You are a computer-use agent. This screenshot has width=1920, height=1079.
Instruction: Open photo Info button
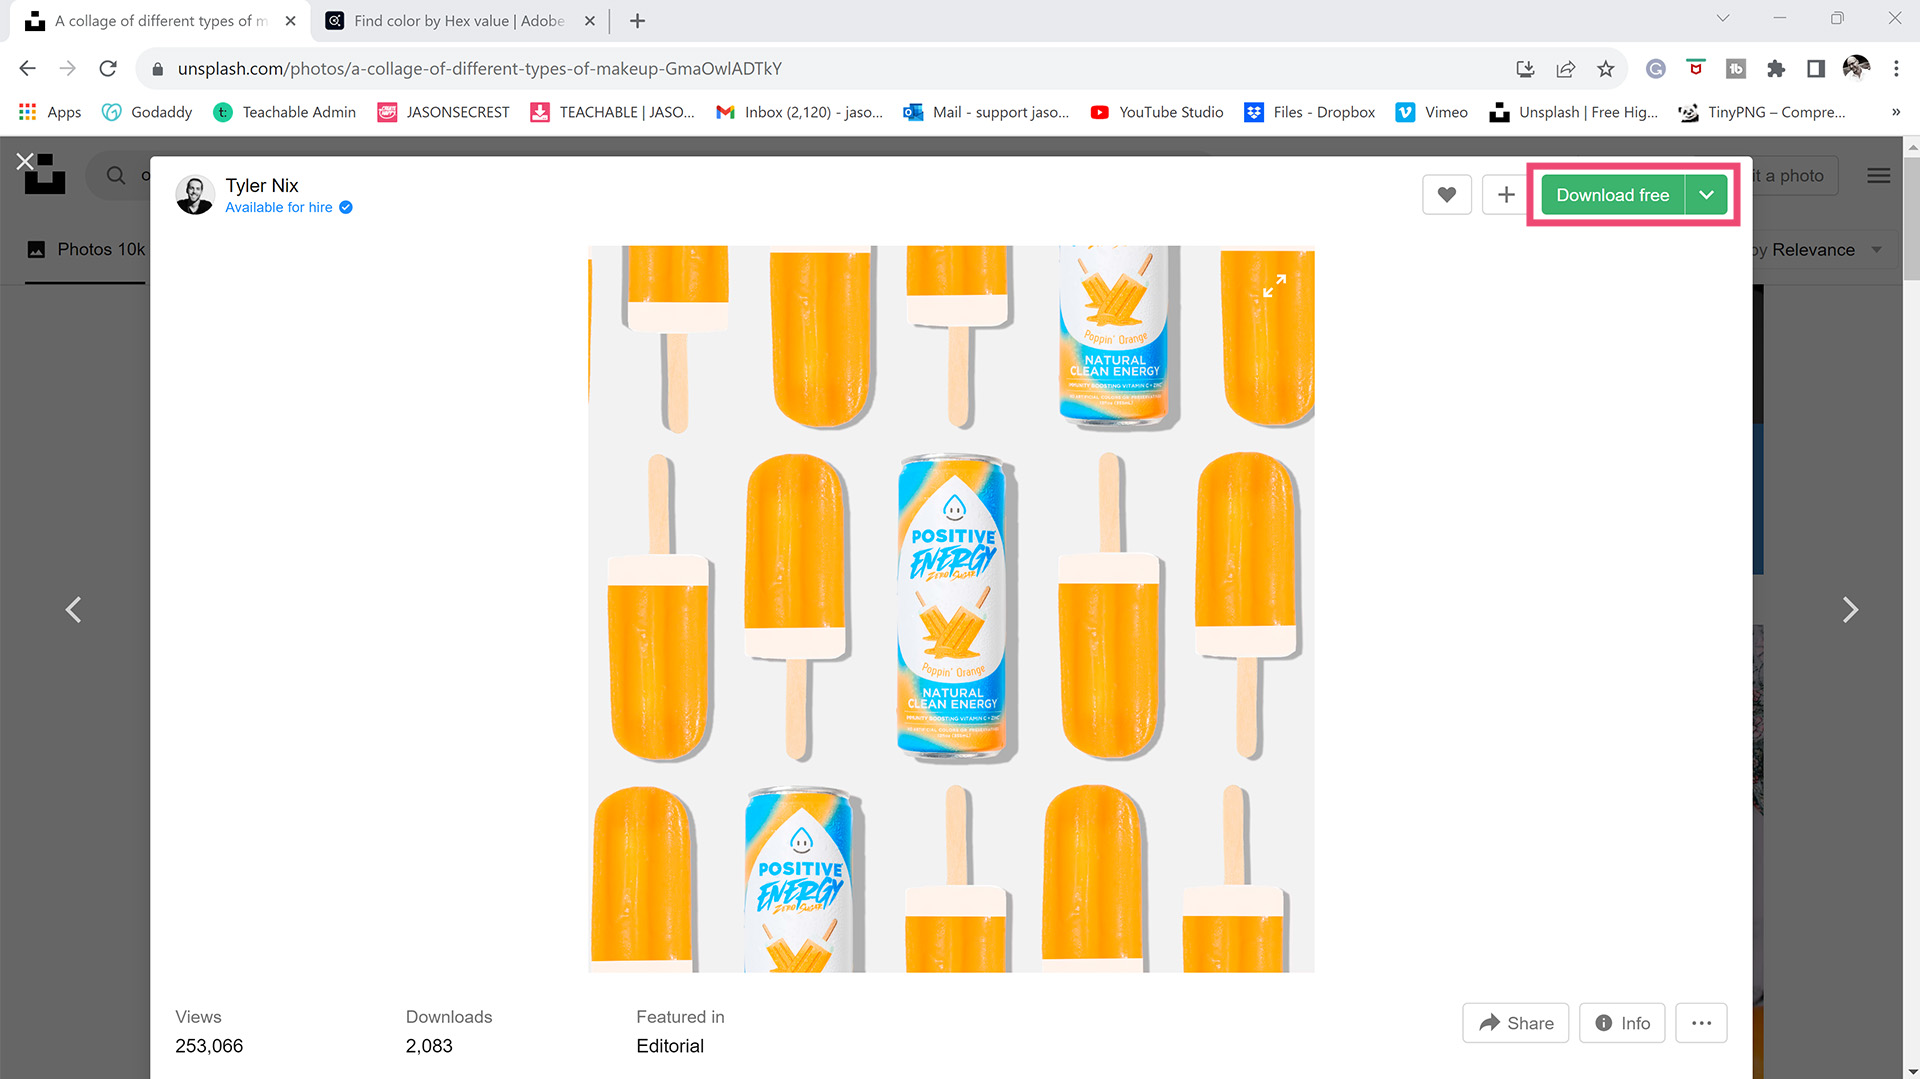[1621, 1023]
